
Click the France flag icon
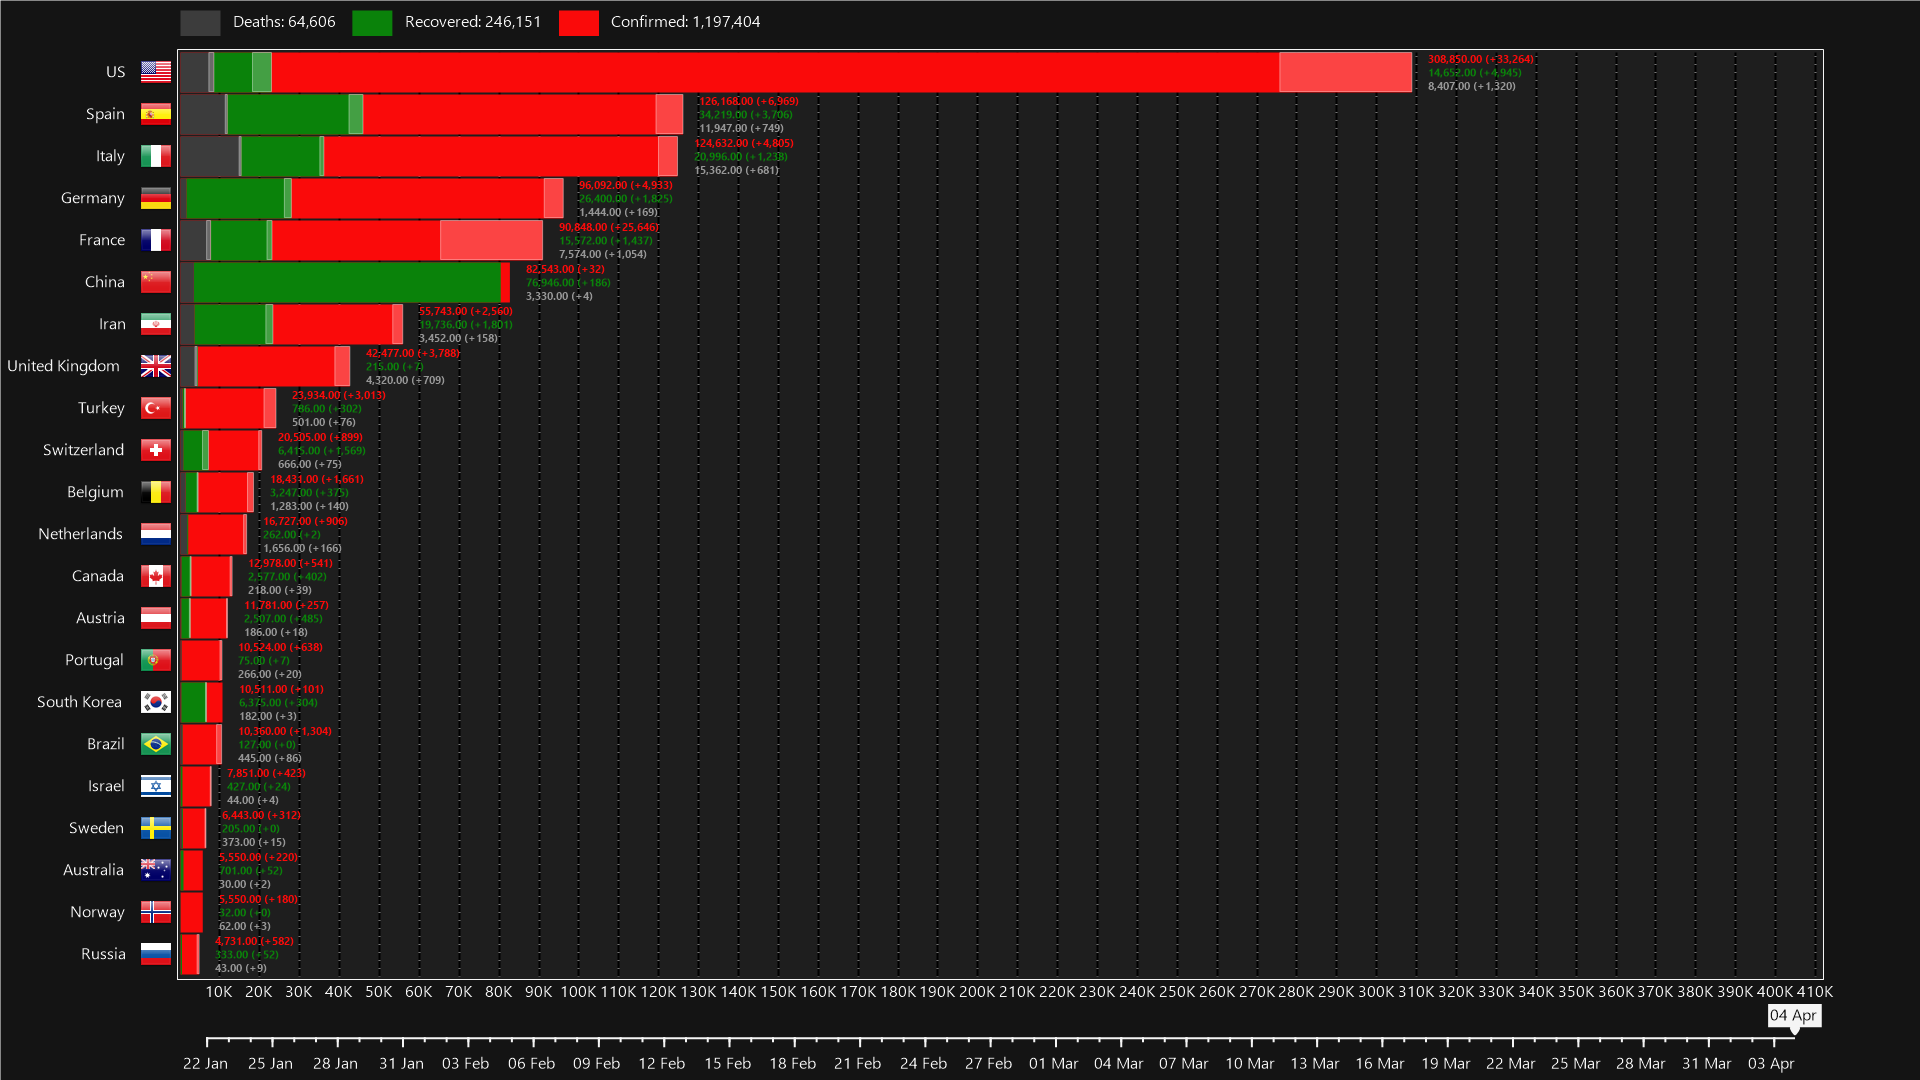point(156,240)
